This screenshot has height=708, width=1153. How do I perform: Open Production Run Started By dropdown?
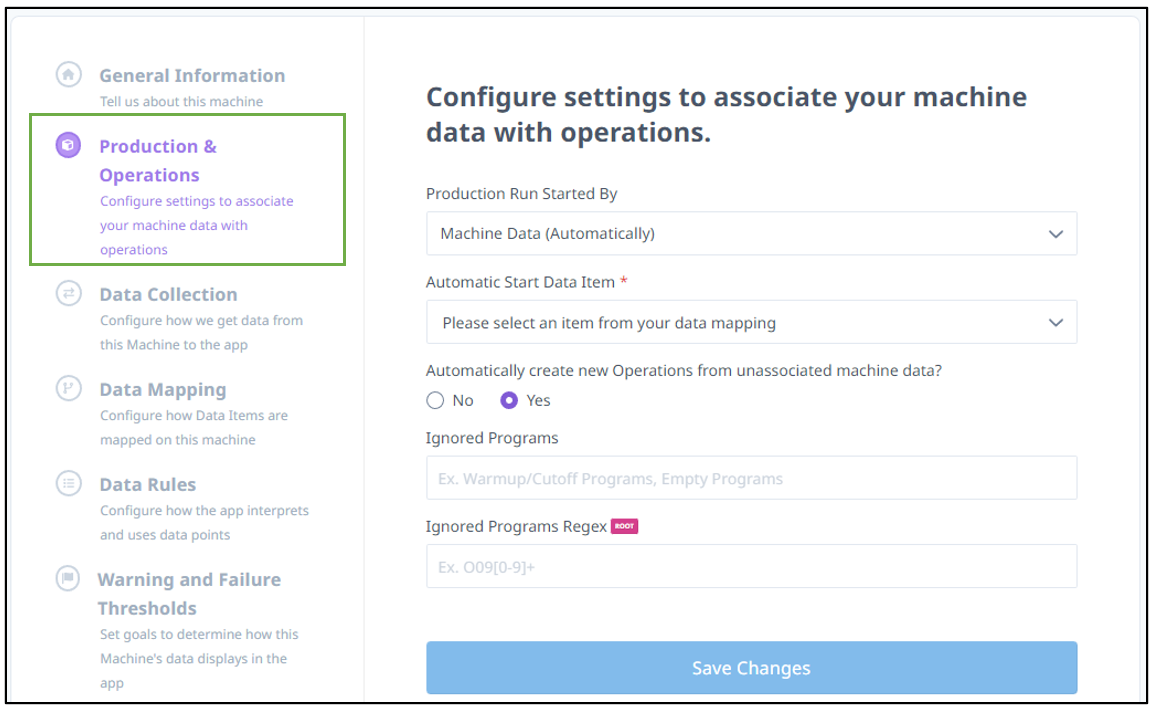point(752,233)
